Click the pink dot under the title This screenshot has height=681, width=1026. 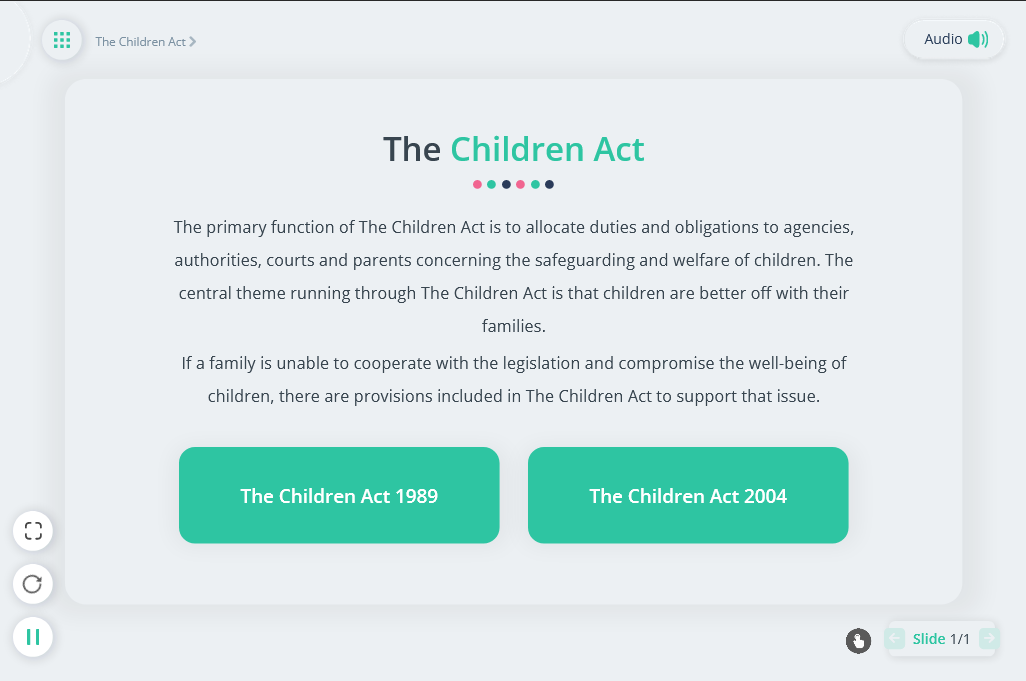pyautogui.click(x=477, y=184)
